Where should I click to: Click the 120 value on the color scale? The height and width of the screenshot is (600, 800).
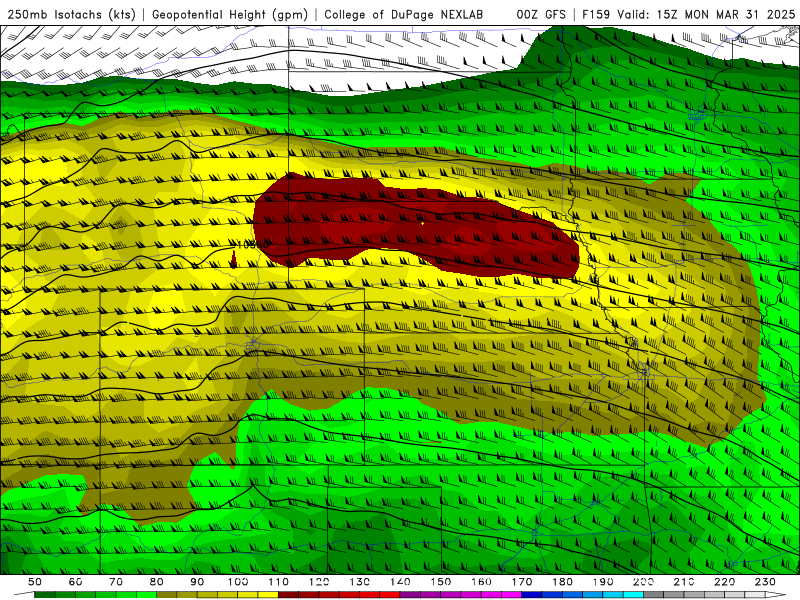319,582
